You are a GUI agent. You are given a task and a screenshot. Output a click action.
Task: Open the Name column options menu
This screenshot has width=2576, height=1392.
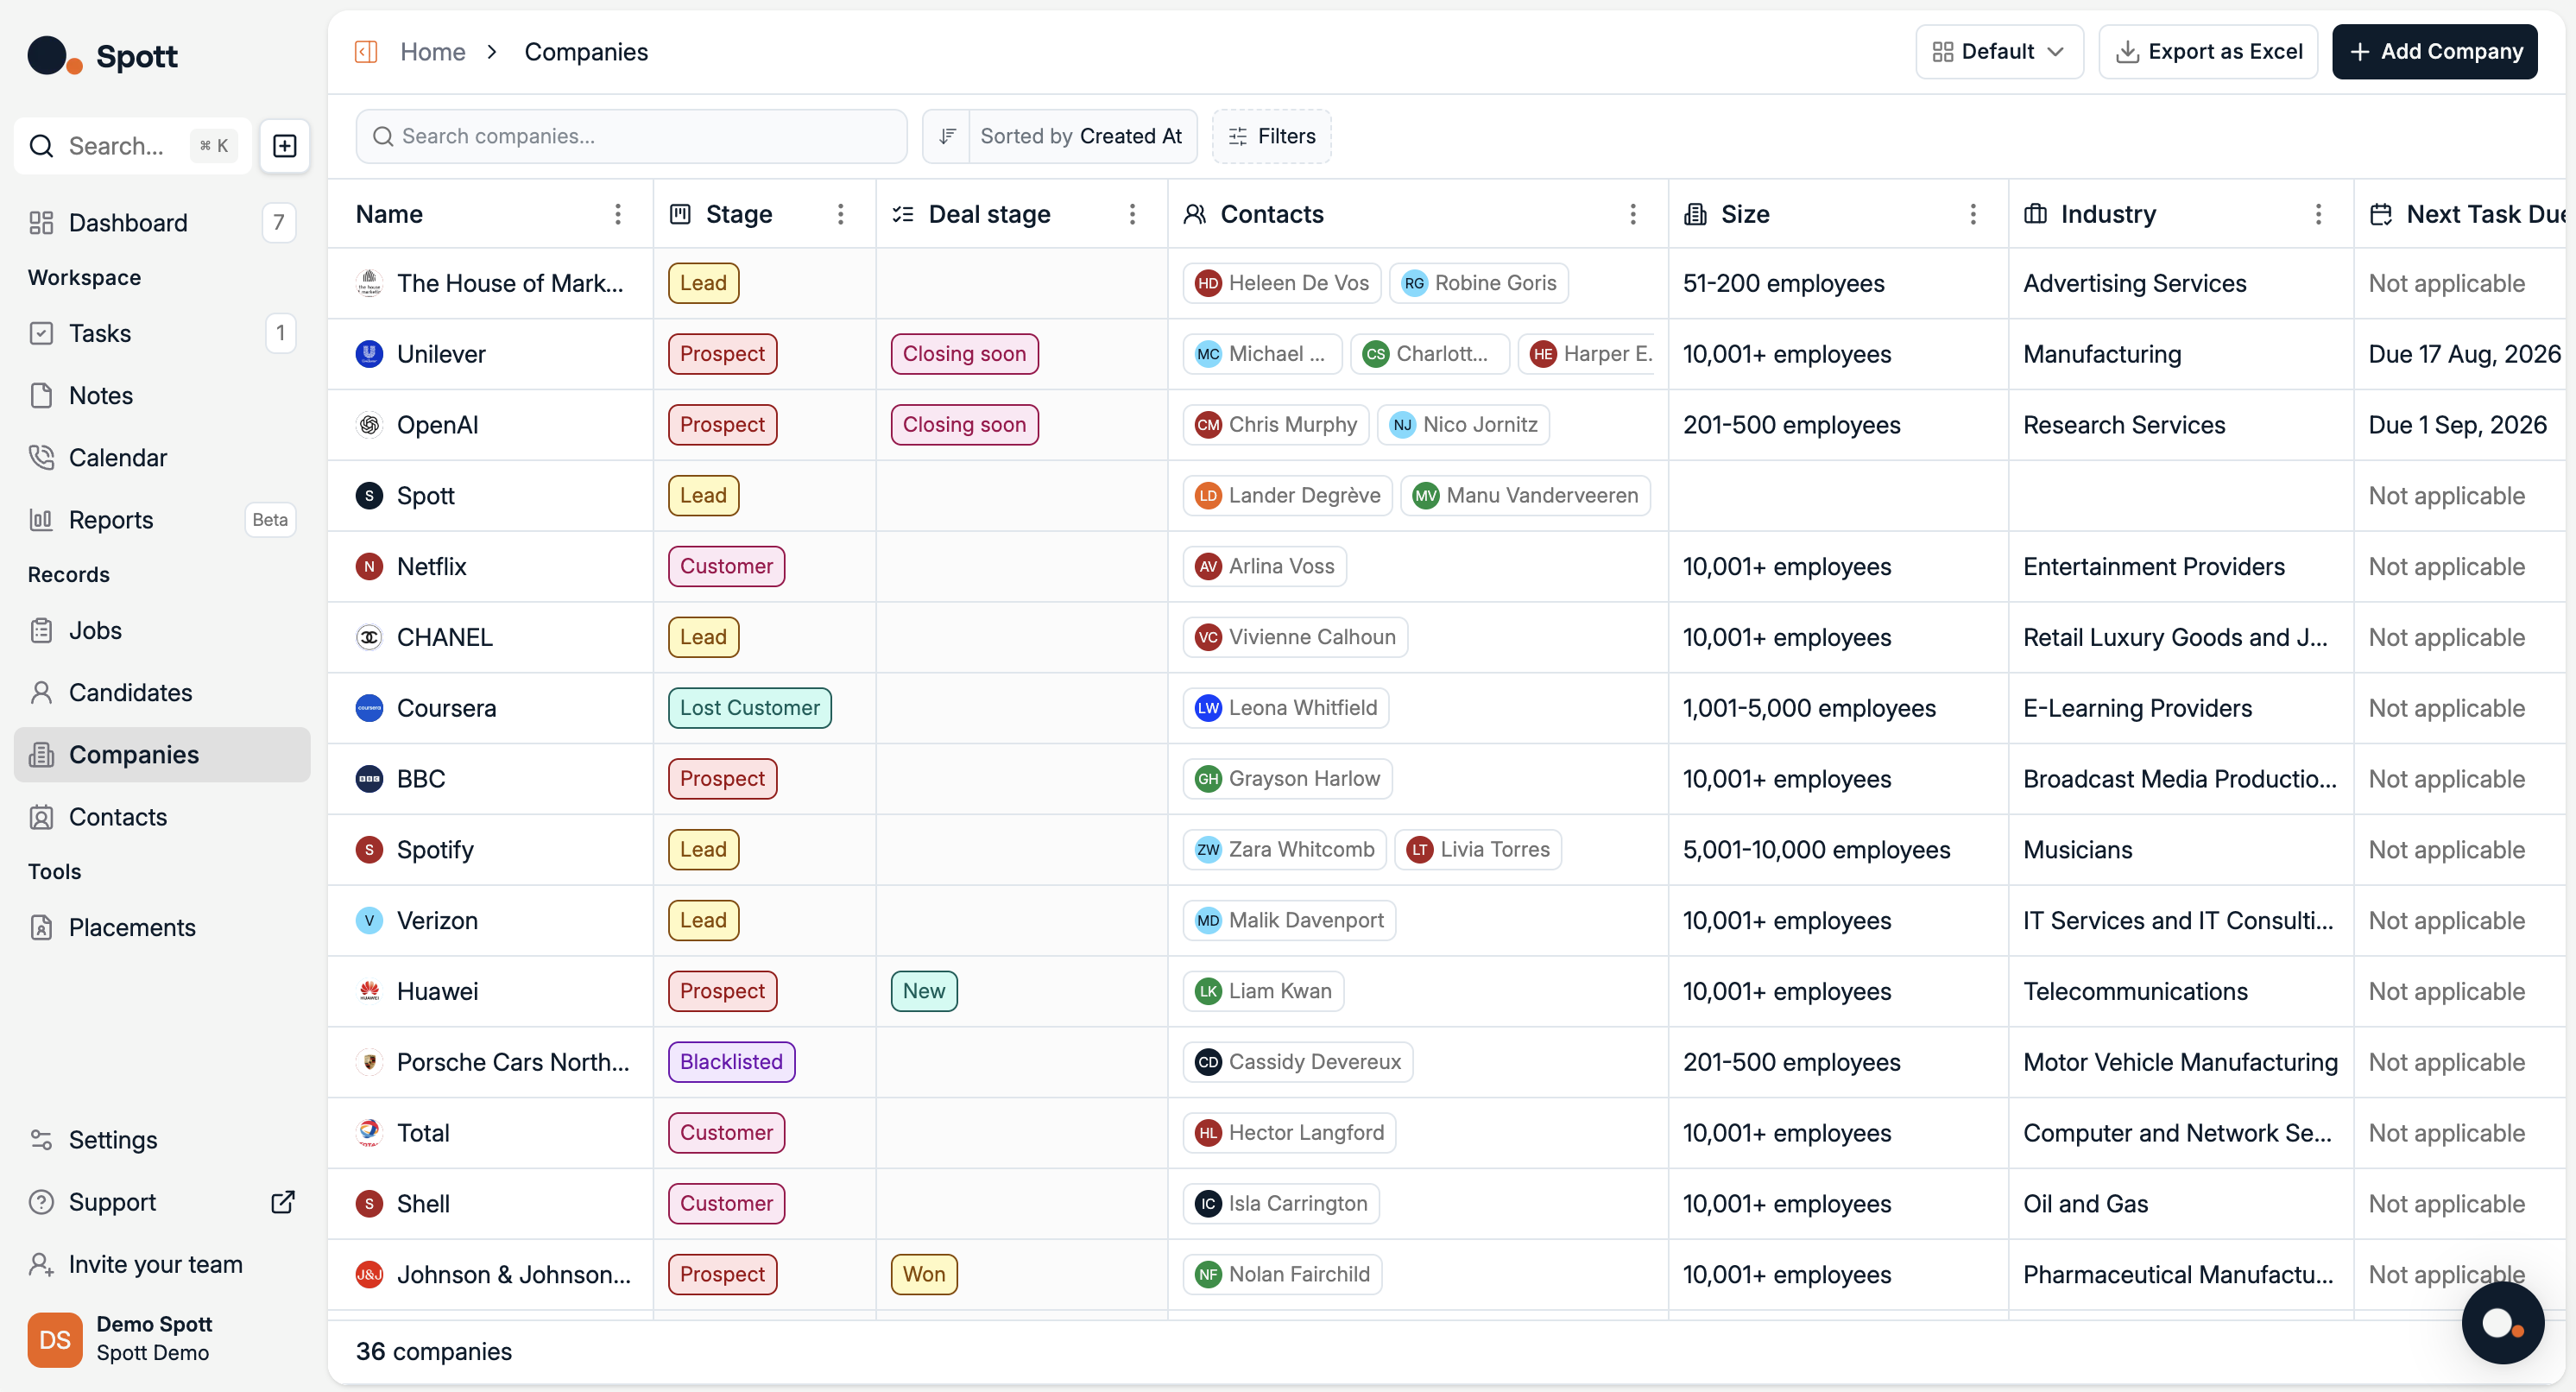point(618,214)
